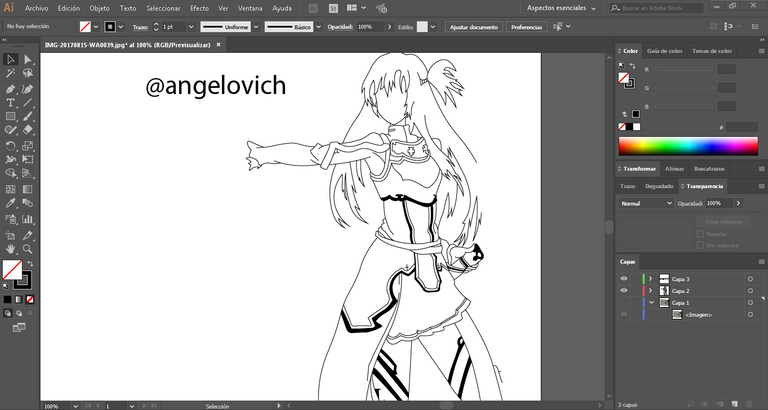Screen dimensions: 768x410
Task: Pick the Eraser tool
Action: coord(28,130)
